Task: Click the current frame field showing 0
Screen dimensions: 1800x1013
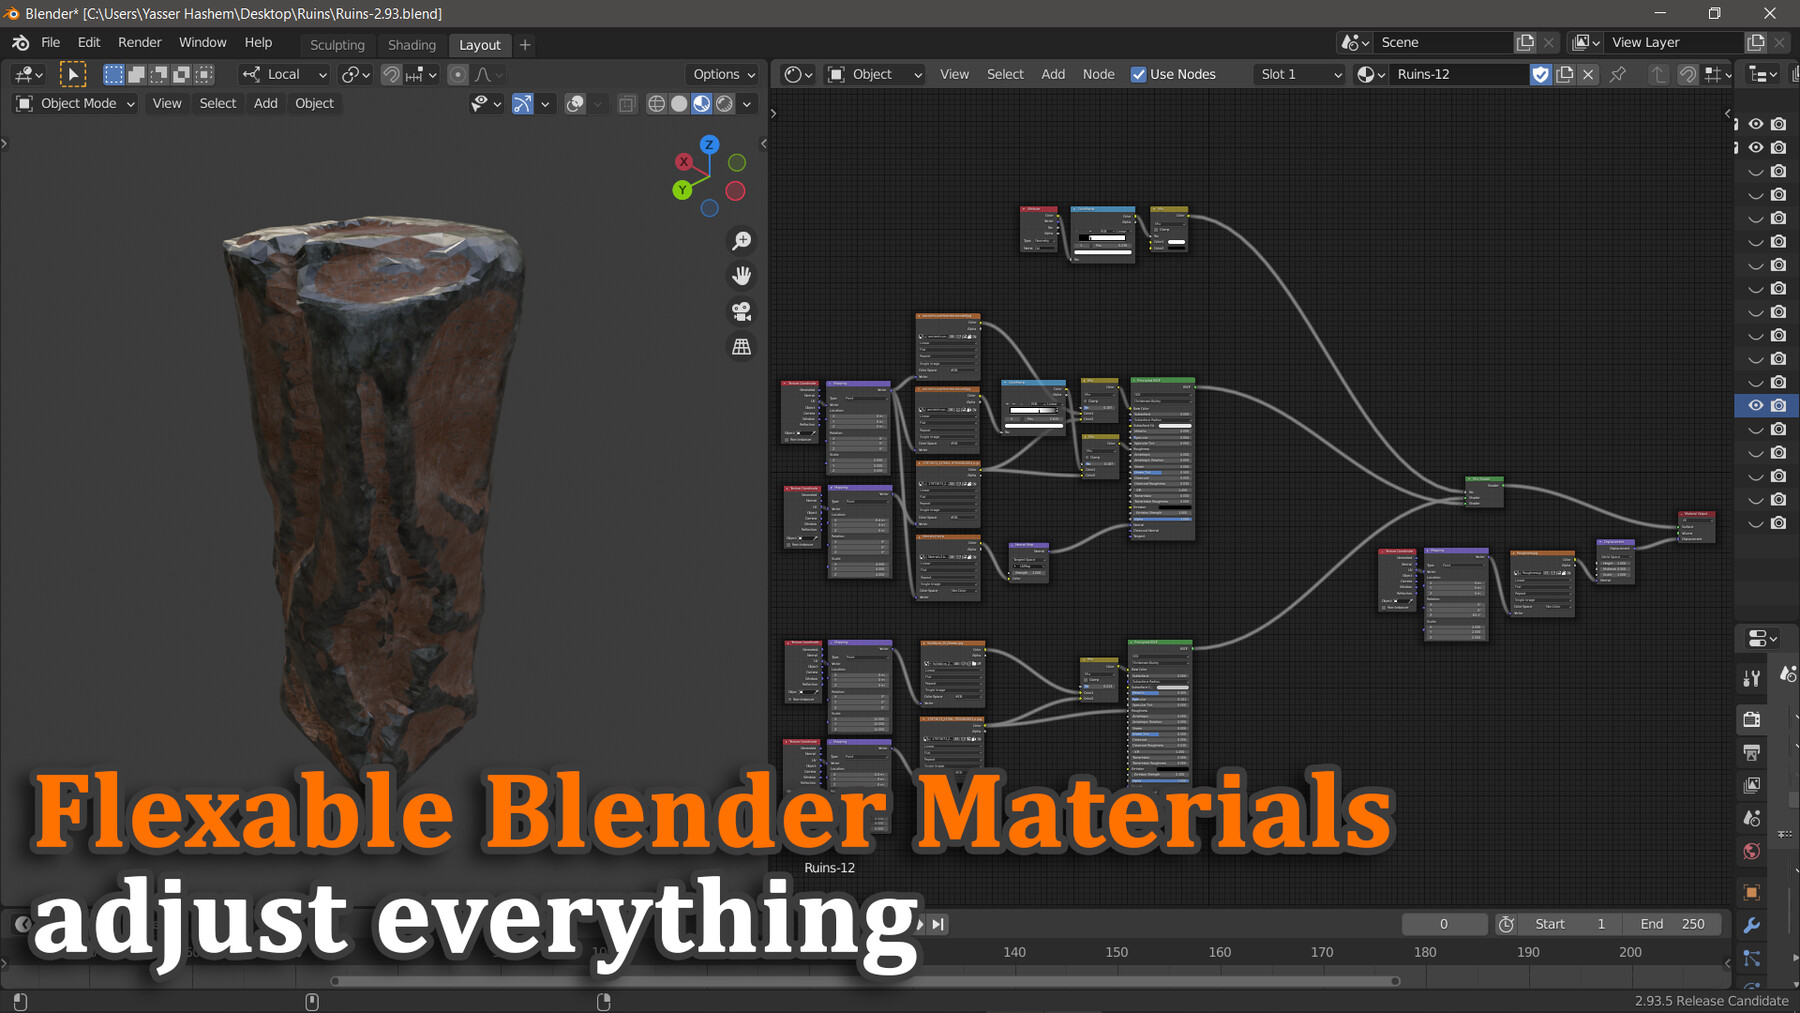Action: point(1444,924)
